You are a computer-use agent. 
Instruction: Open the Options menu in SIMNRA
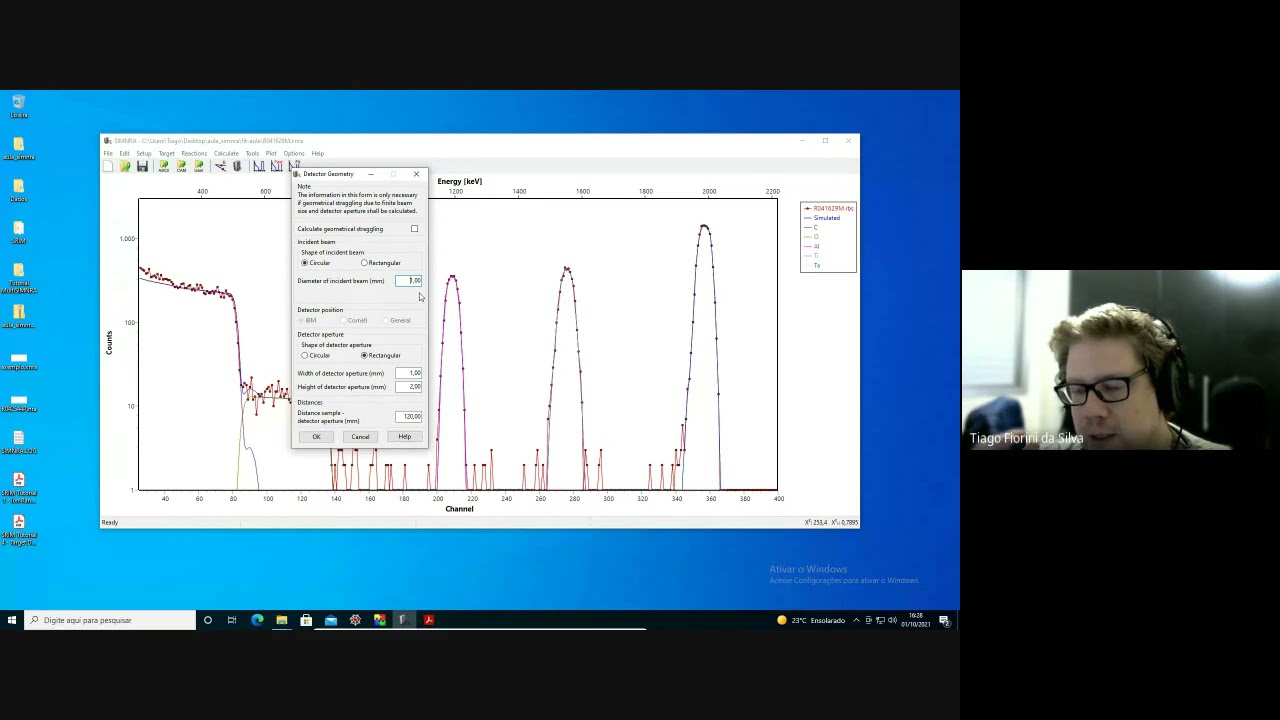[293, 153]
